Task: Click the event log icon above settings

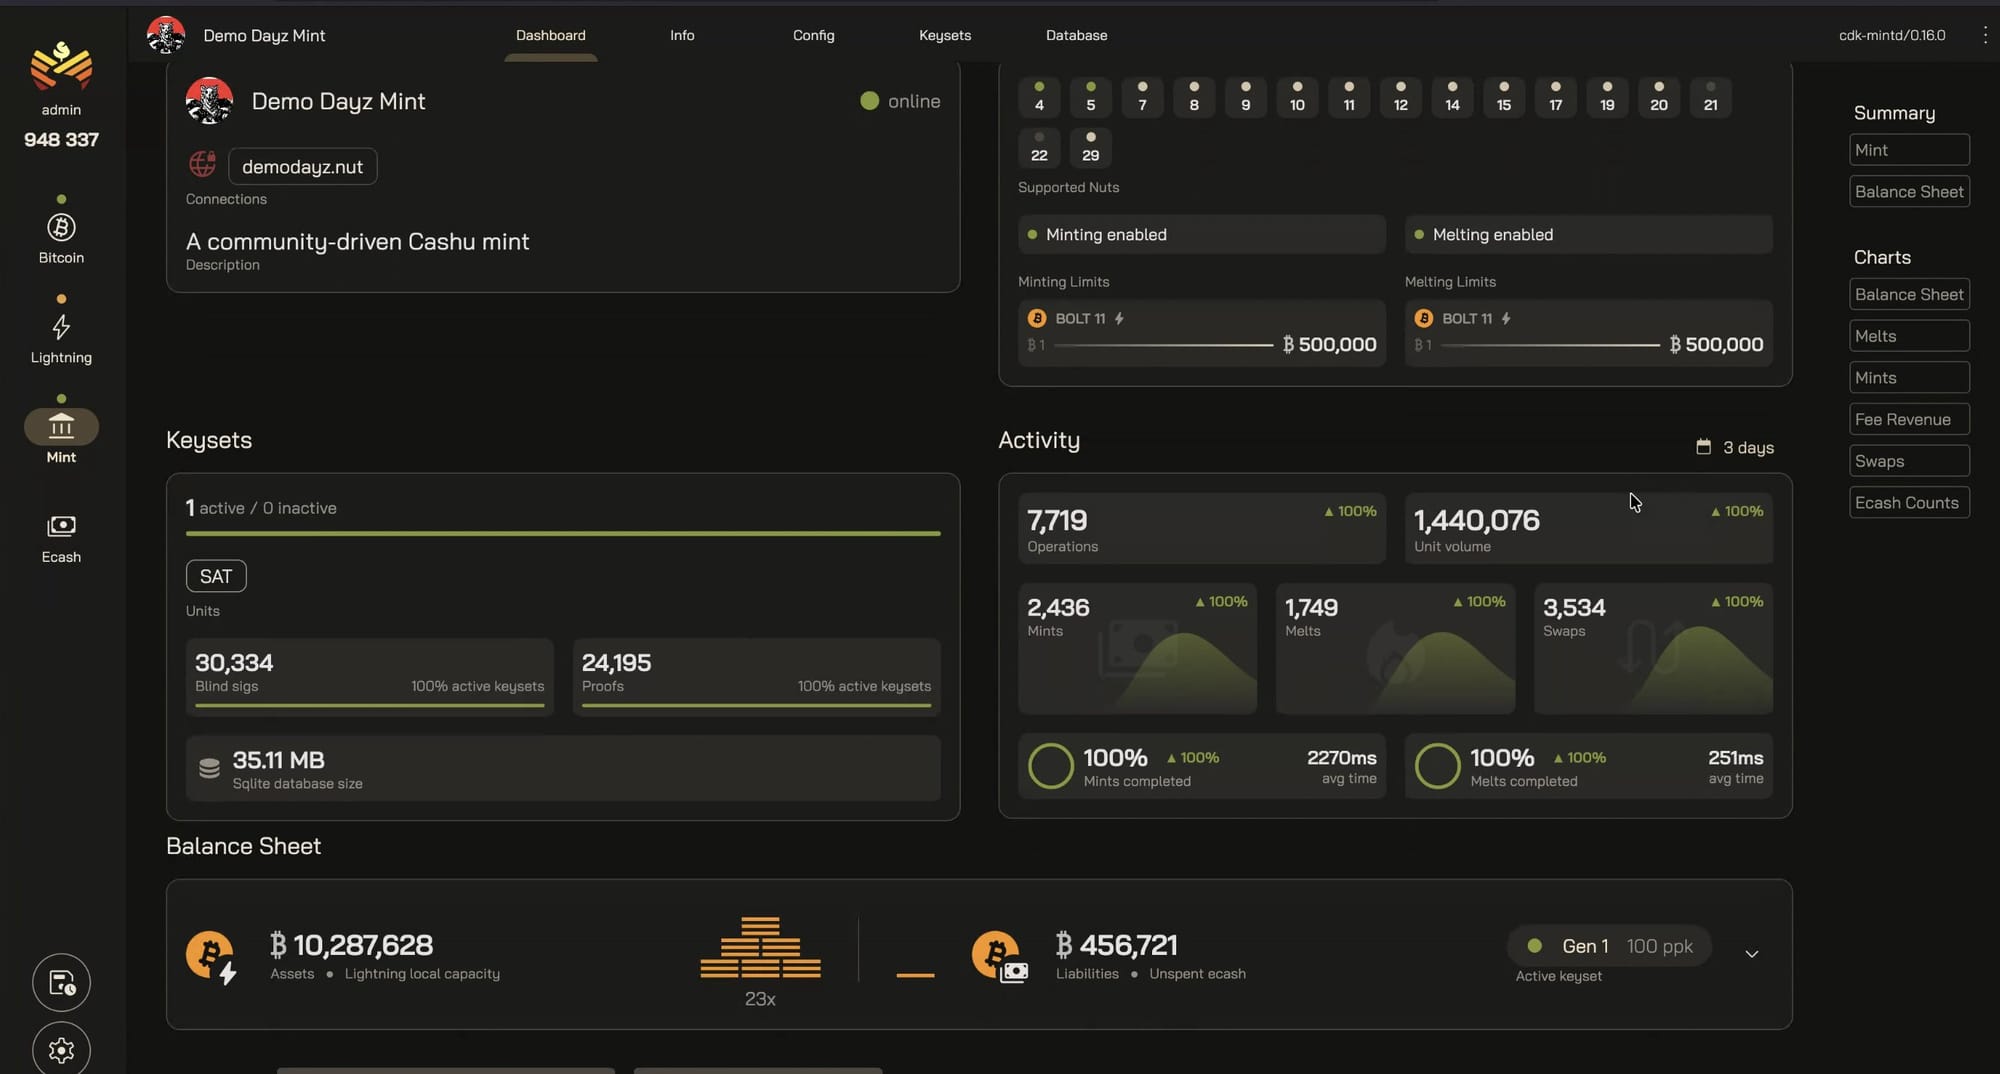Action: [x=61, y=982]
